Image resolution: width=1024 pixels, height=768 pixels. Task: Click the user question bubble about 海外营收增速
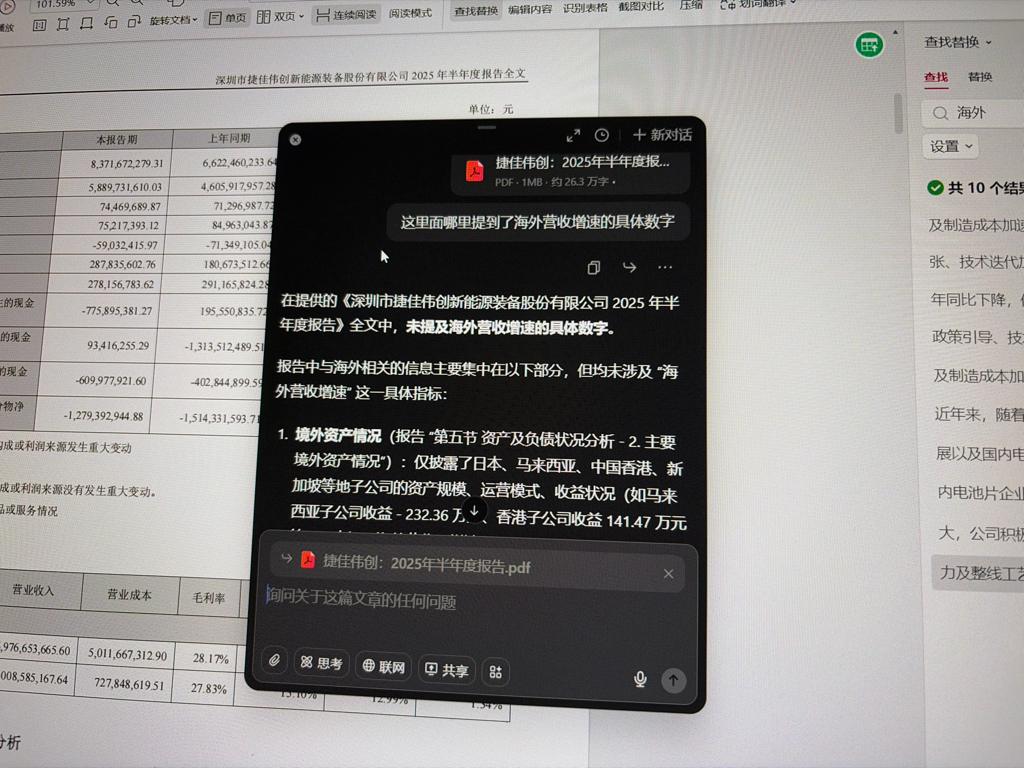pyautogui.click(x=537, y=222)
